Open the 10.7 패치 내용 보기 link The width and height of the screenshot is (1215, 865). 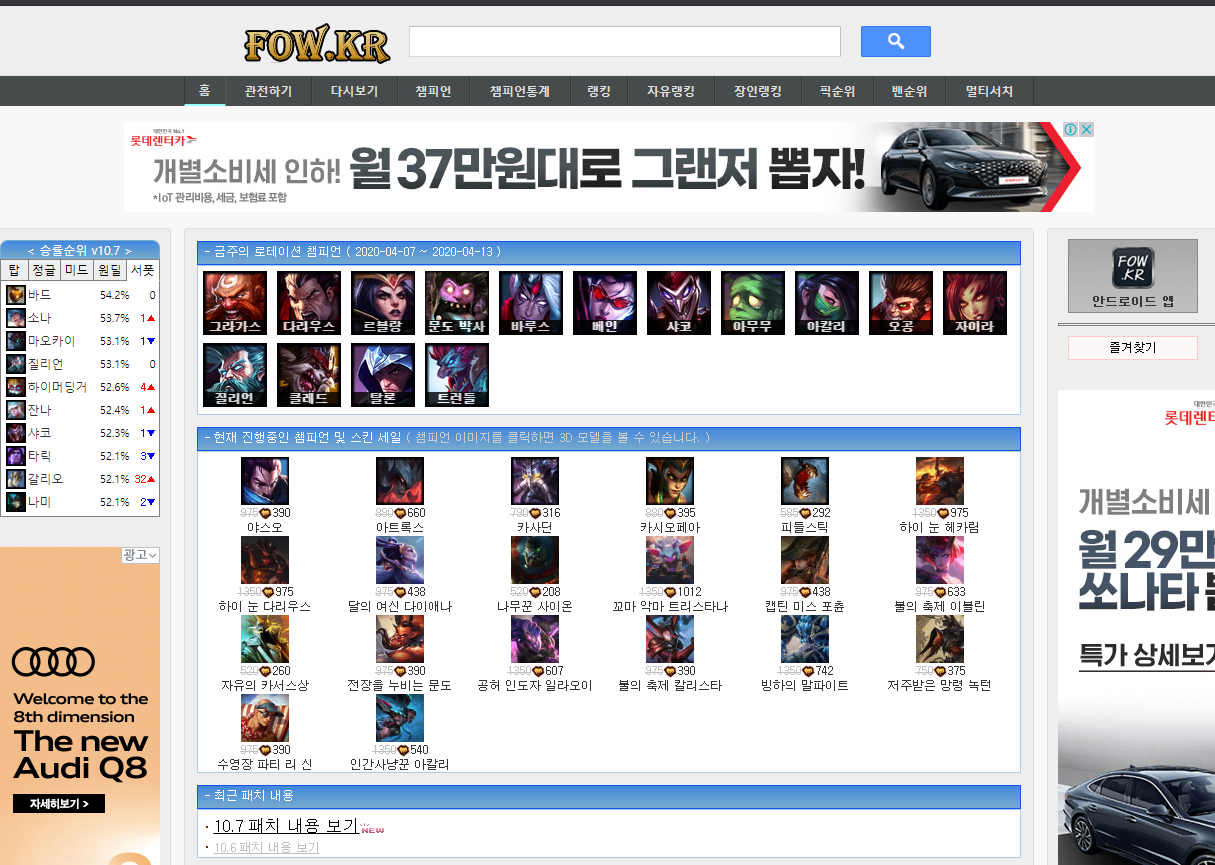tap(286, 826)
